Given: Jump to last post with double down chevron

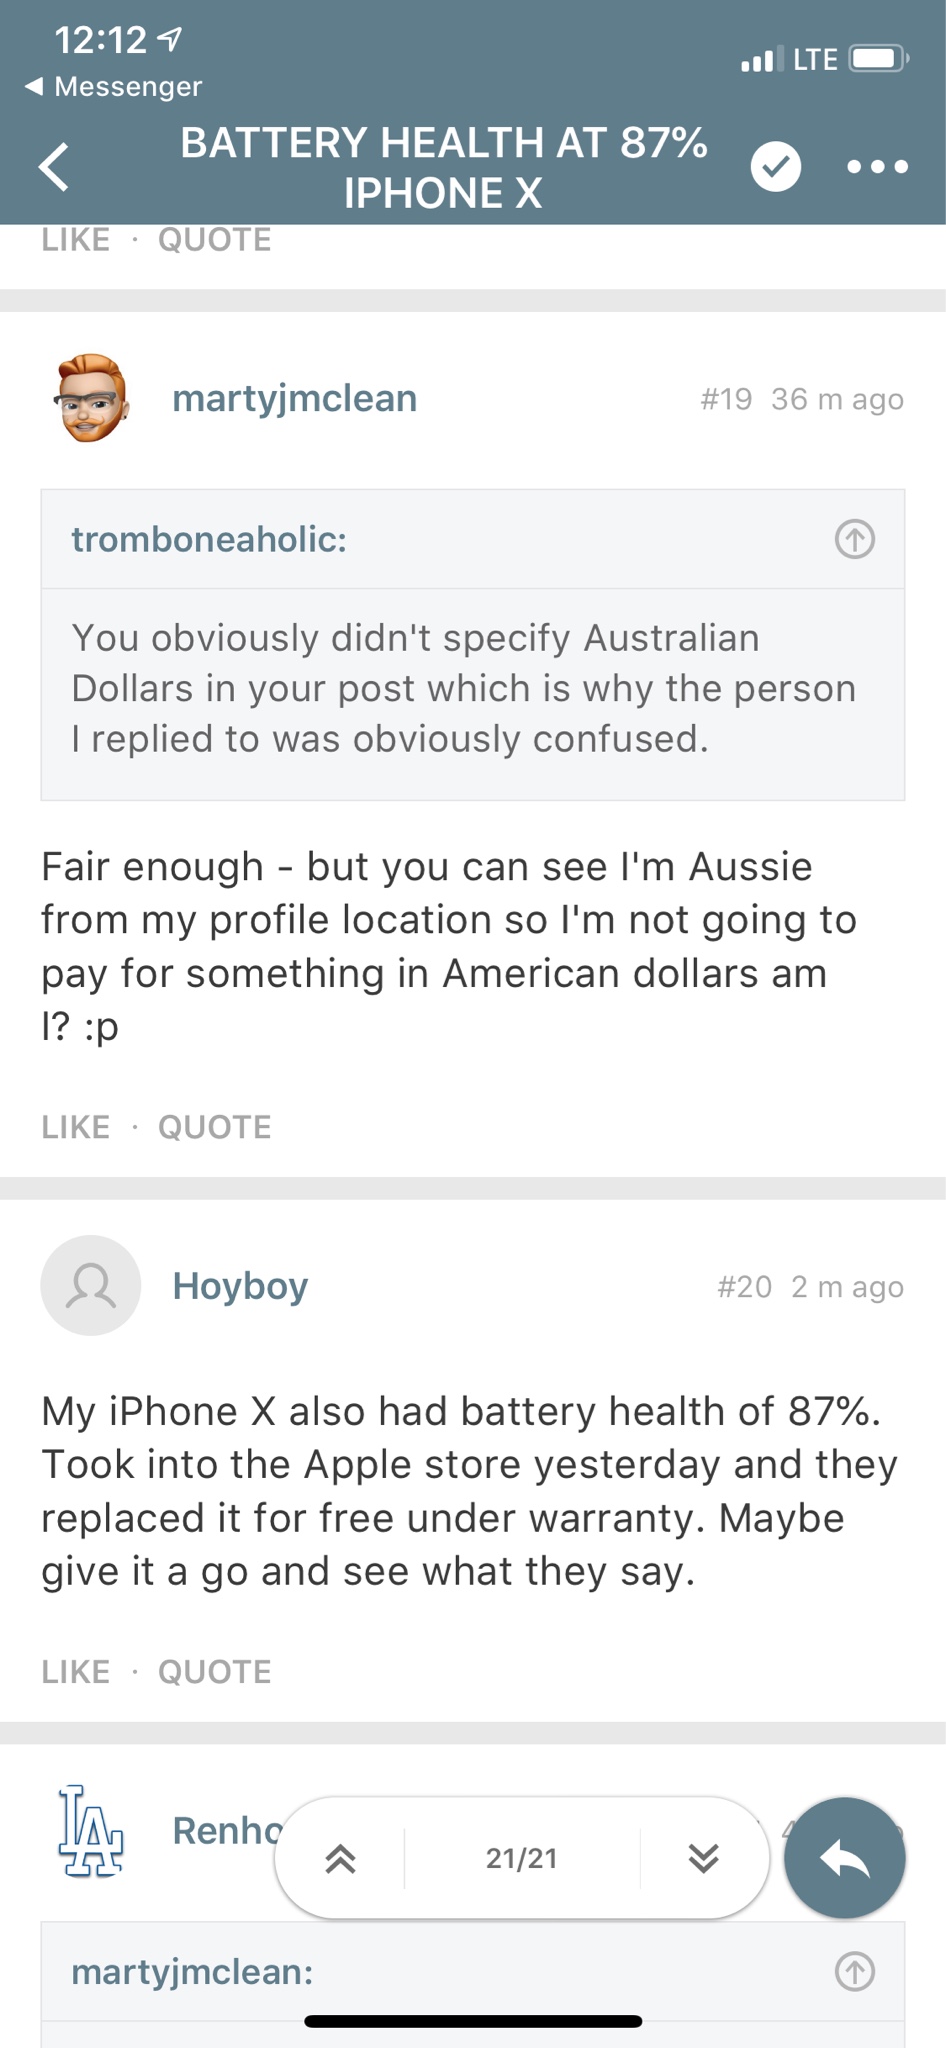Looking at the screenshot, I should tap(704, 1858).
